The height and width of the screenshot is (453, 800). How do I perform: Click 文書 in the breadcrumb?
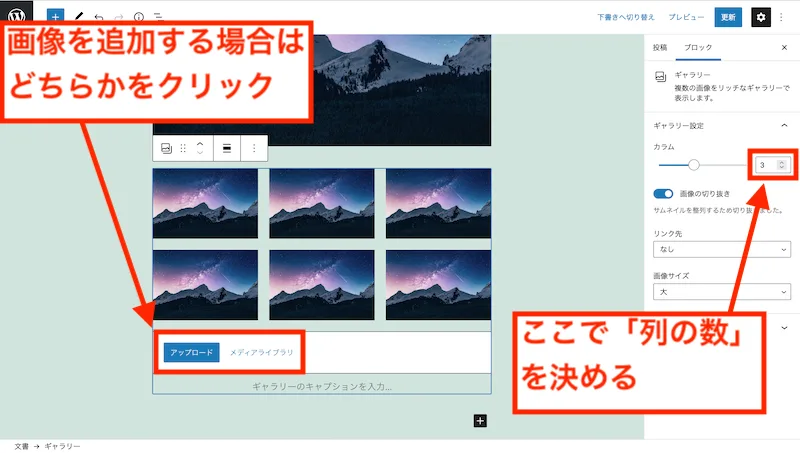(21, 446)
